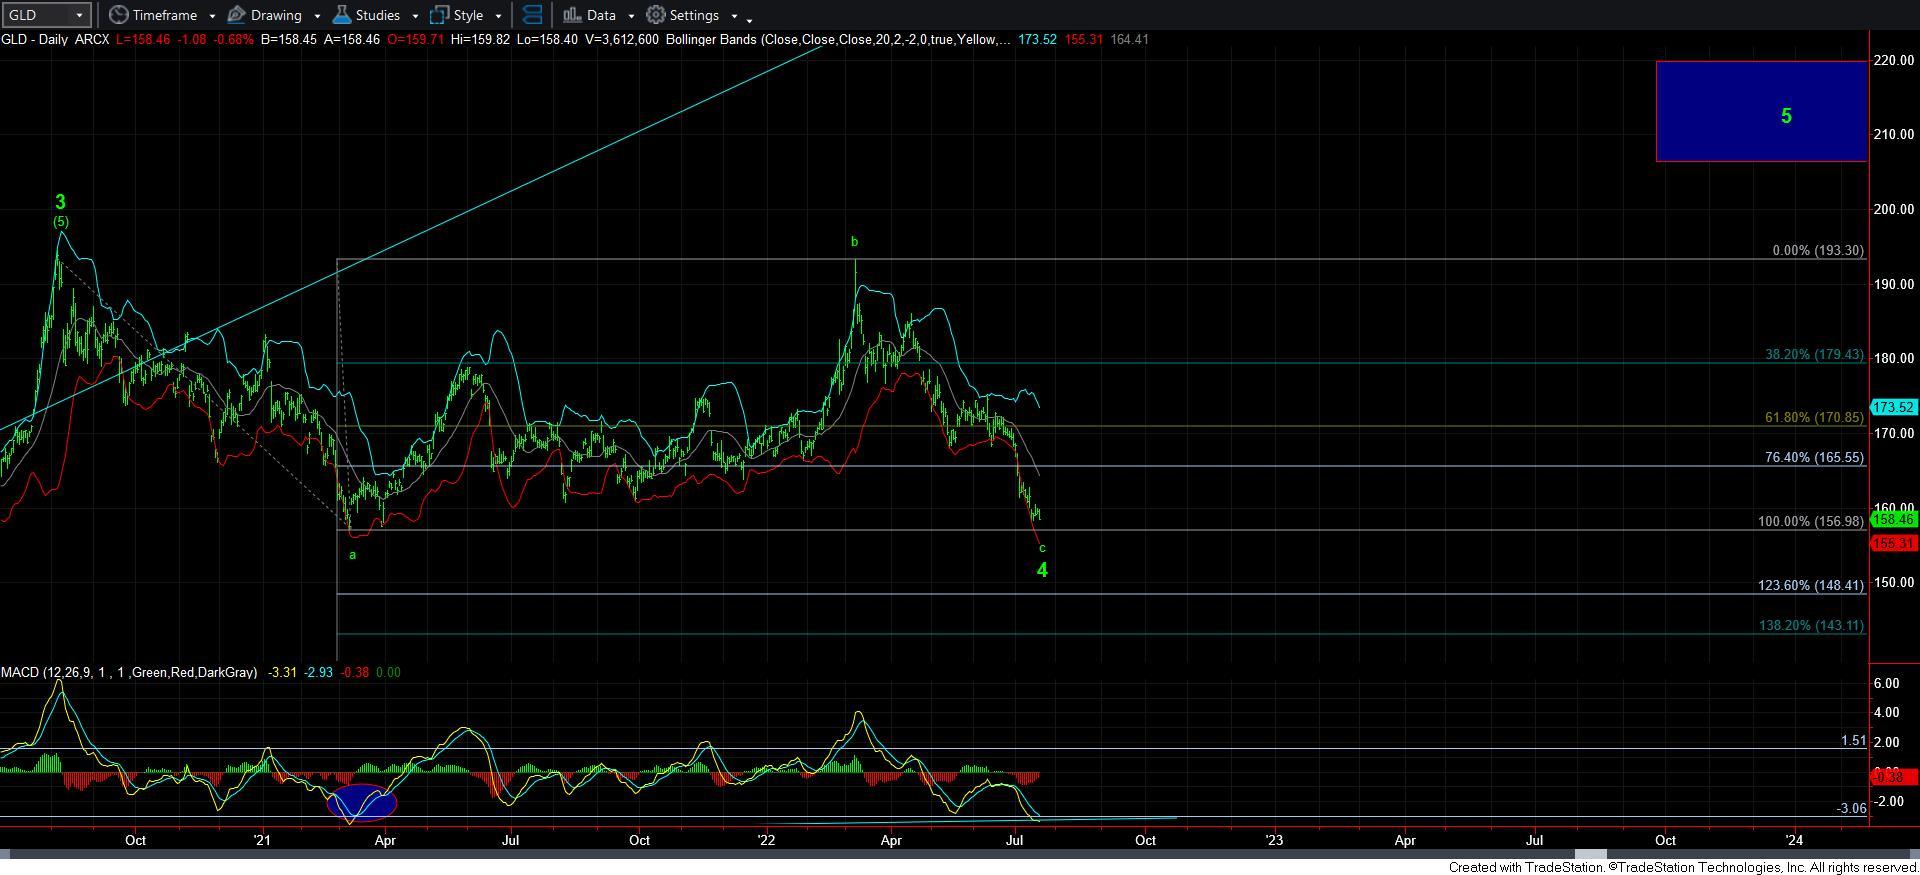Image resolution: width=1920 pixels, height=875 pixels.
Task: Click the Studies flask icon
Action: (341, 15)
